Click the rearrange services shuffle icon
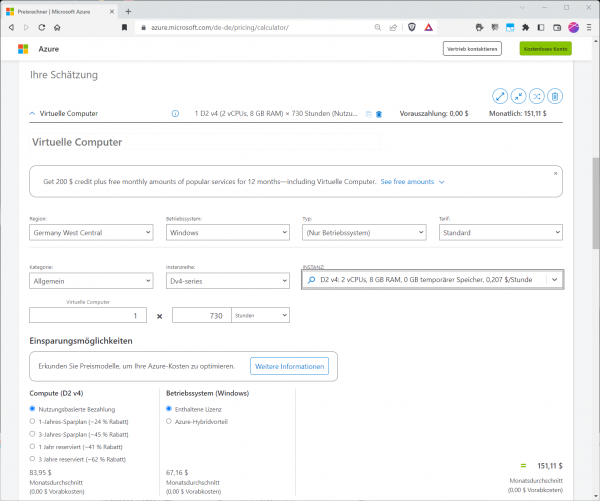 click(x=536, y=96)
